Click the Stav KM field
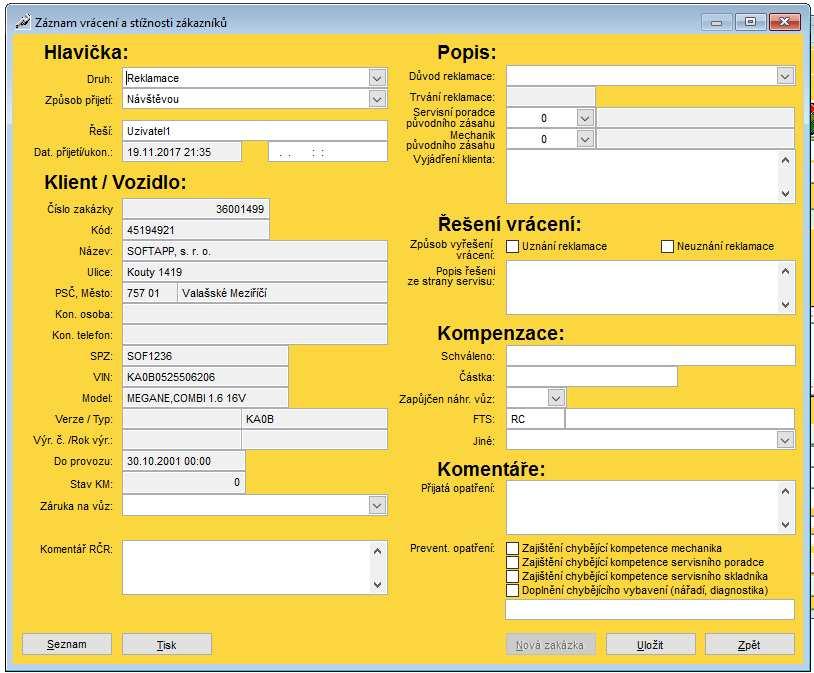 184,482
